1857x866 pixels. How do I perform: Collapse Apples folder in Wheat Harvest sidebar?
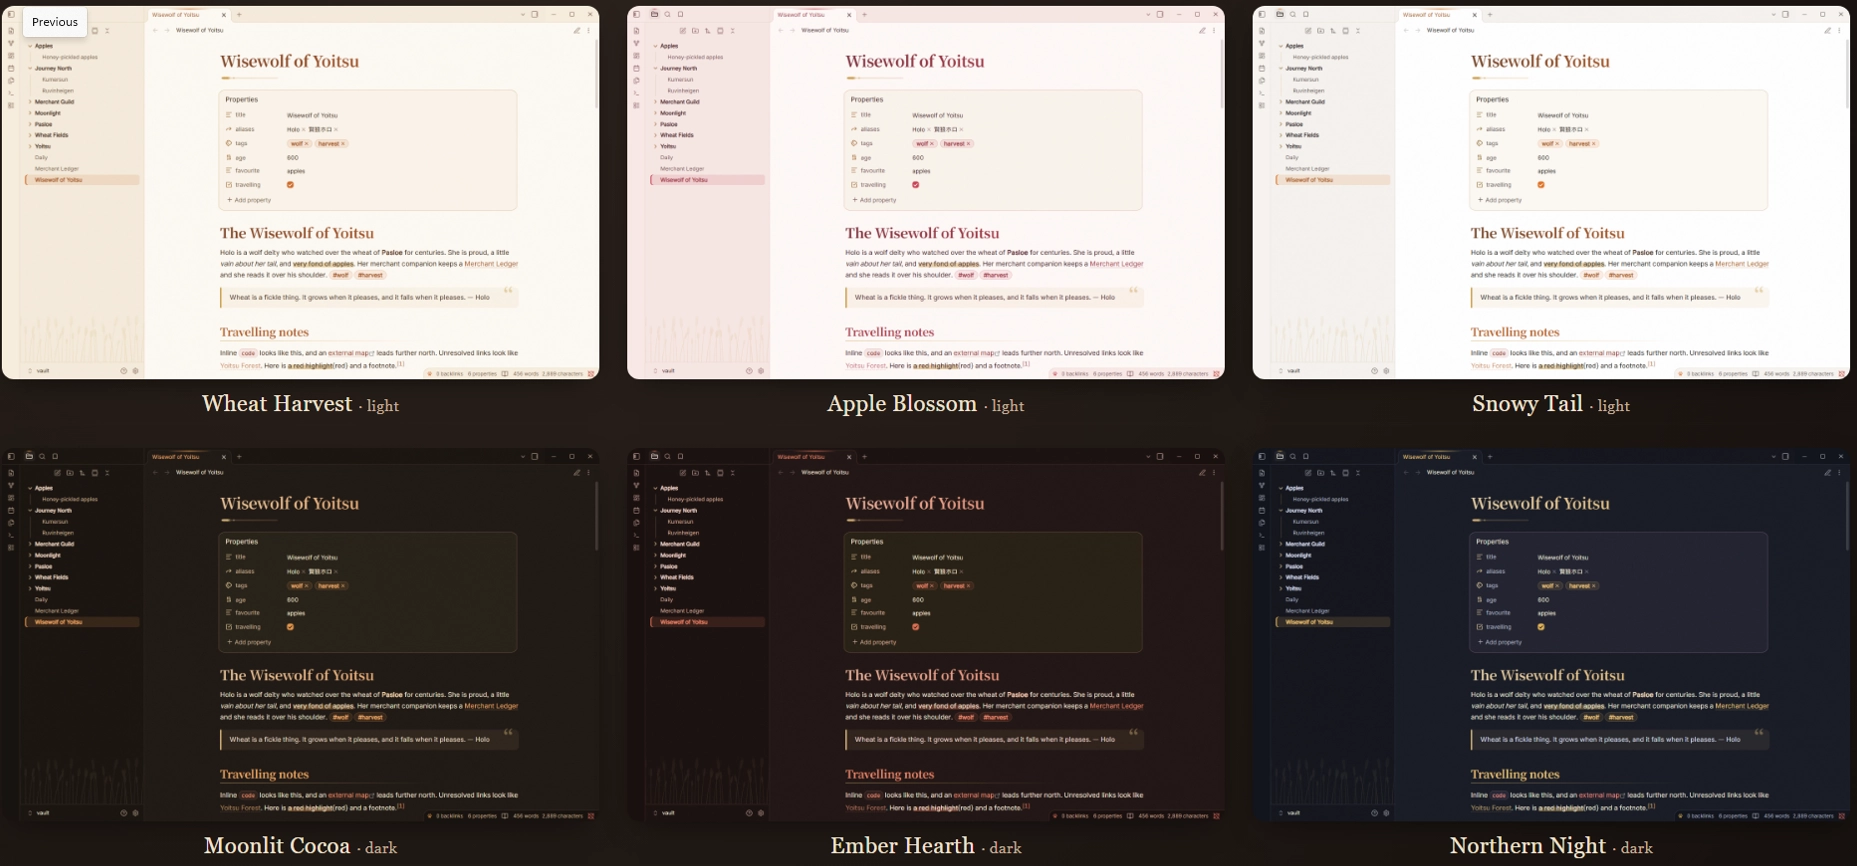click(x=30, y=46)
